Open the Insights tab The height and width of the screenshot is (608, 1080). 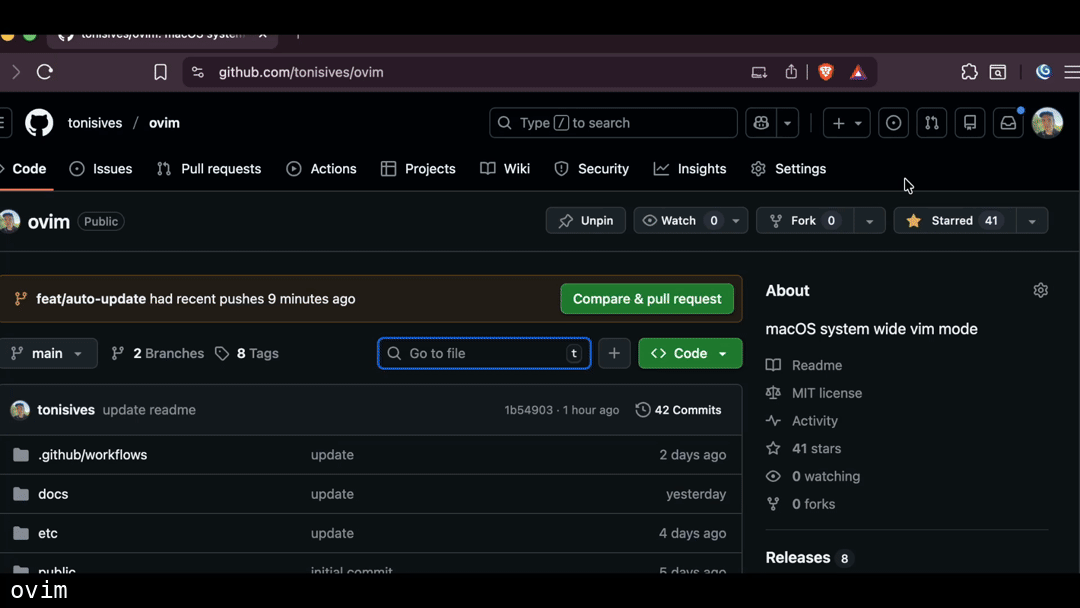(690, 169)
